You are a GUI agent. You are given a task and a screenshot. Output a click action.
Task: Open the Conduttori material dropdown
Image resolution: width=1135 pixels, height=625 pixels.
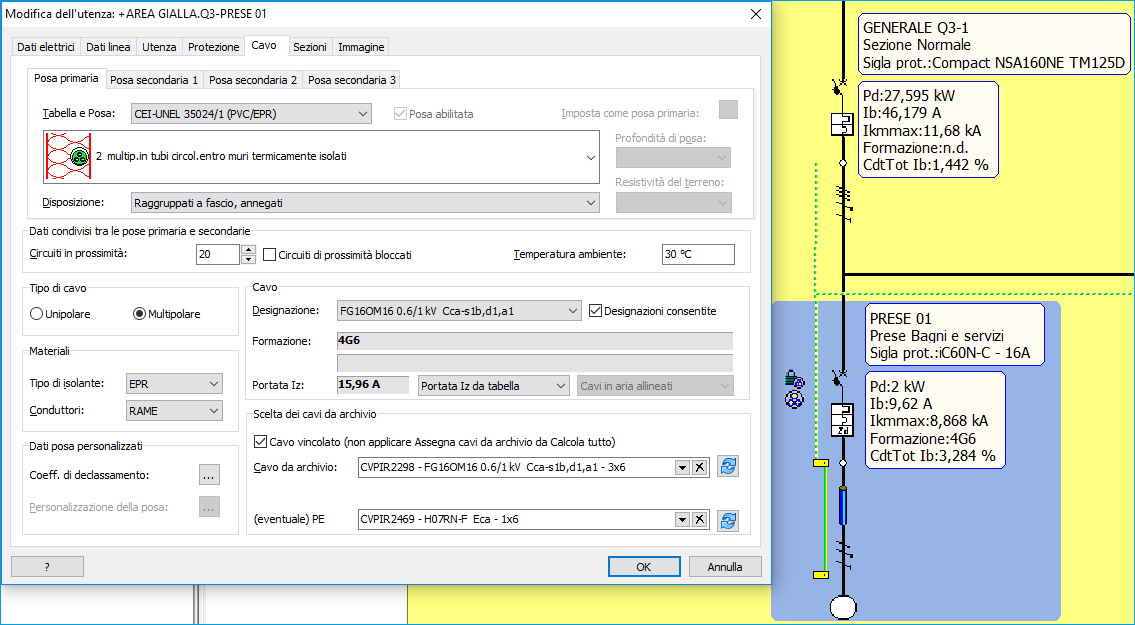tap(174, 411)
